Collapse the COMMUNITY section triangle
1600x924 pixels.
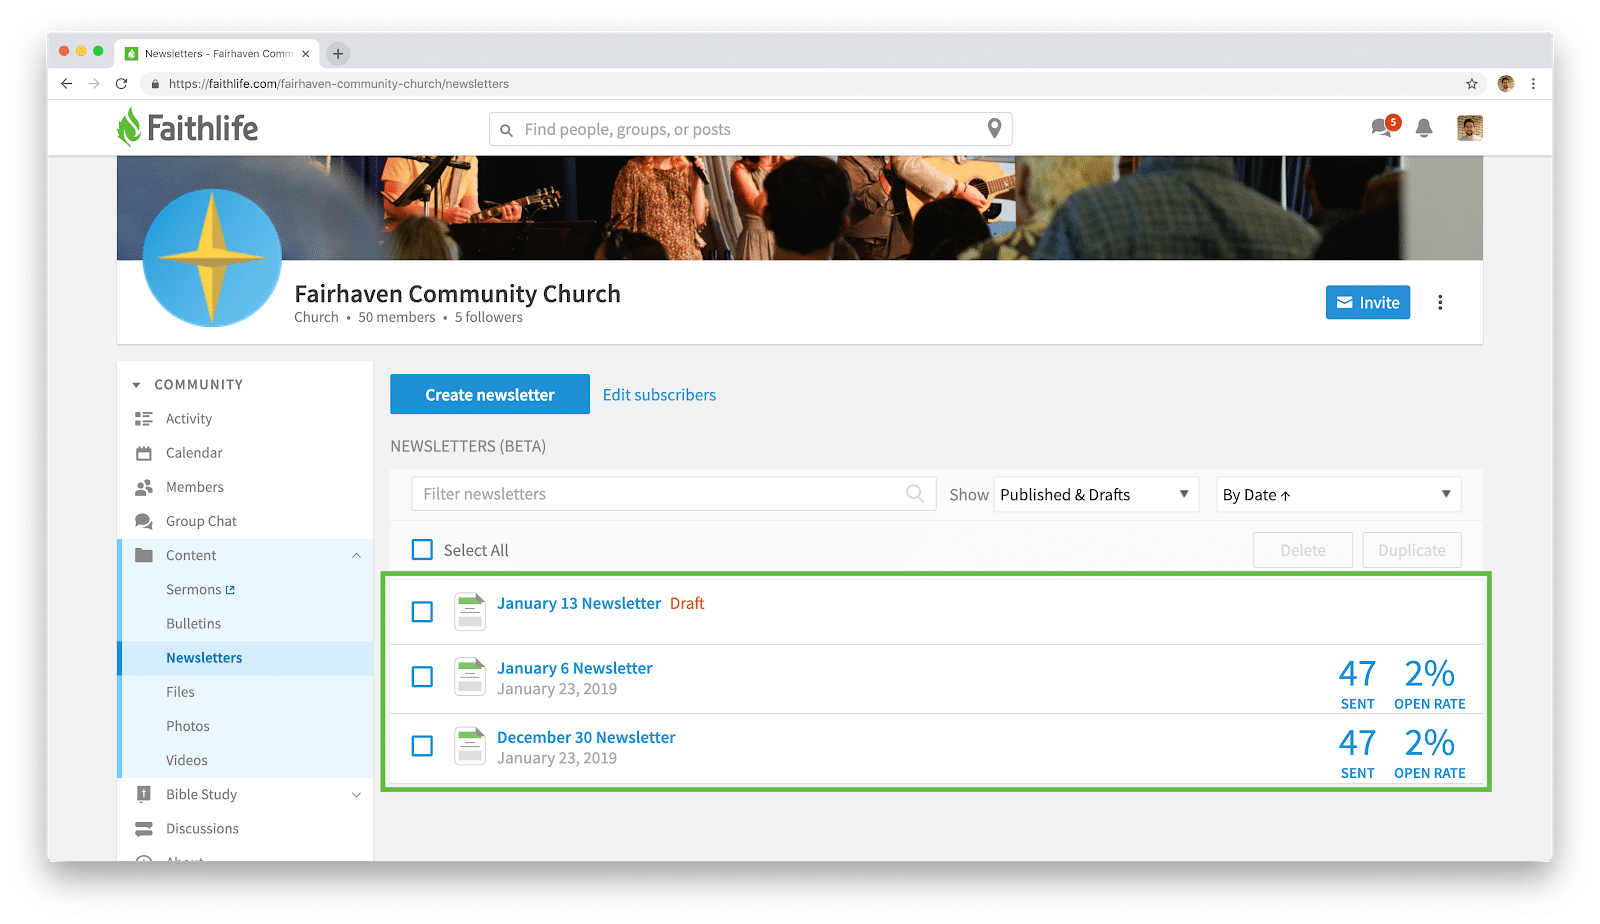coord(136,385)
